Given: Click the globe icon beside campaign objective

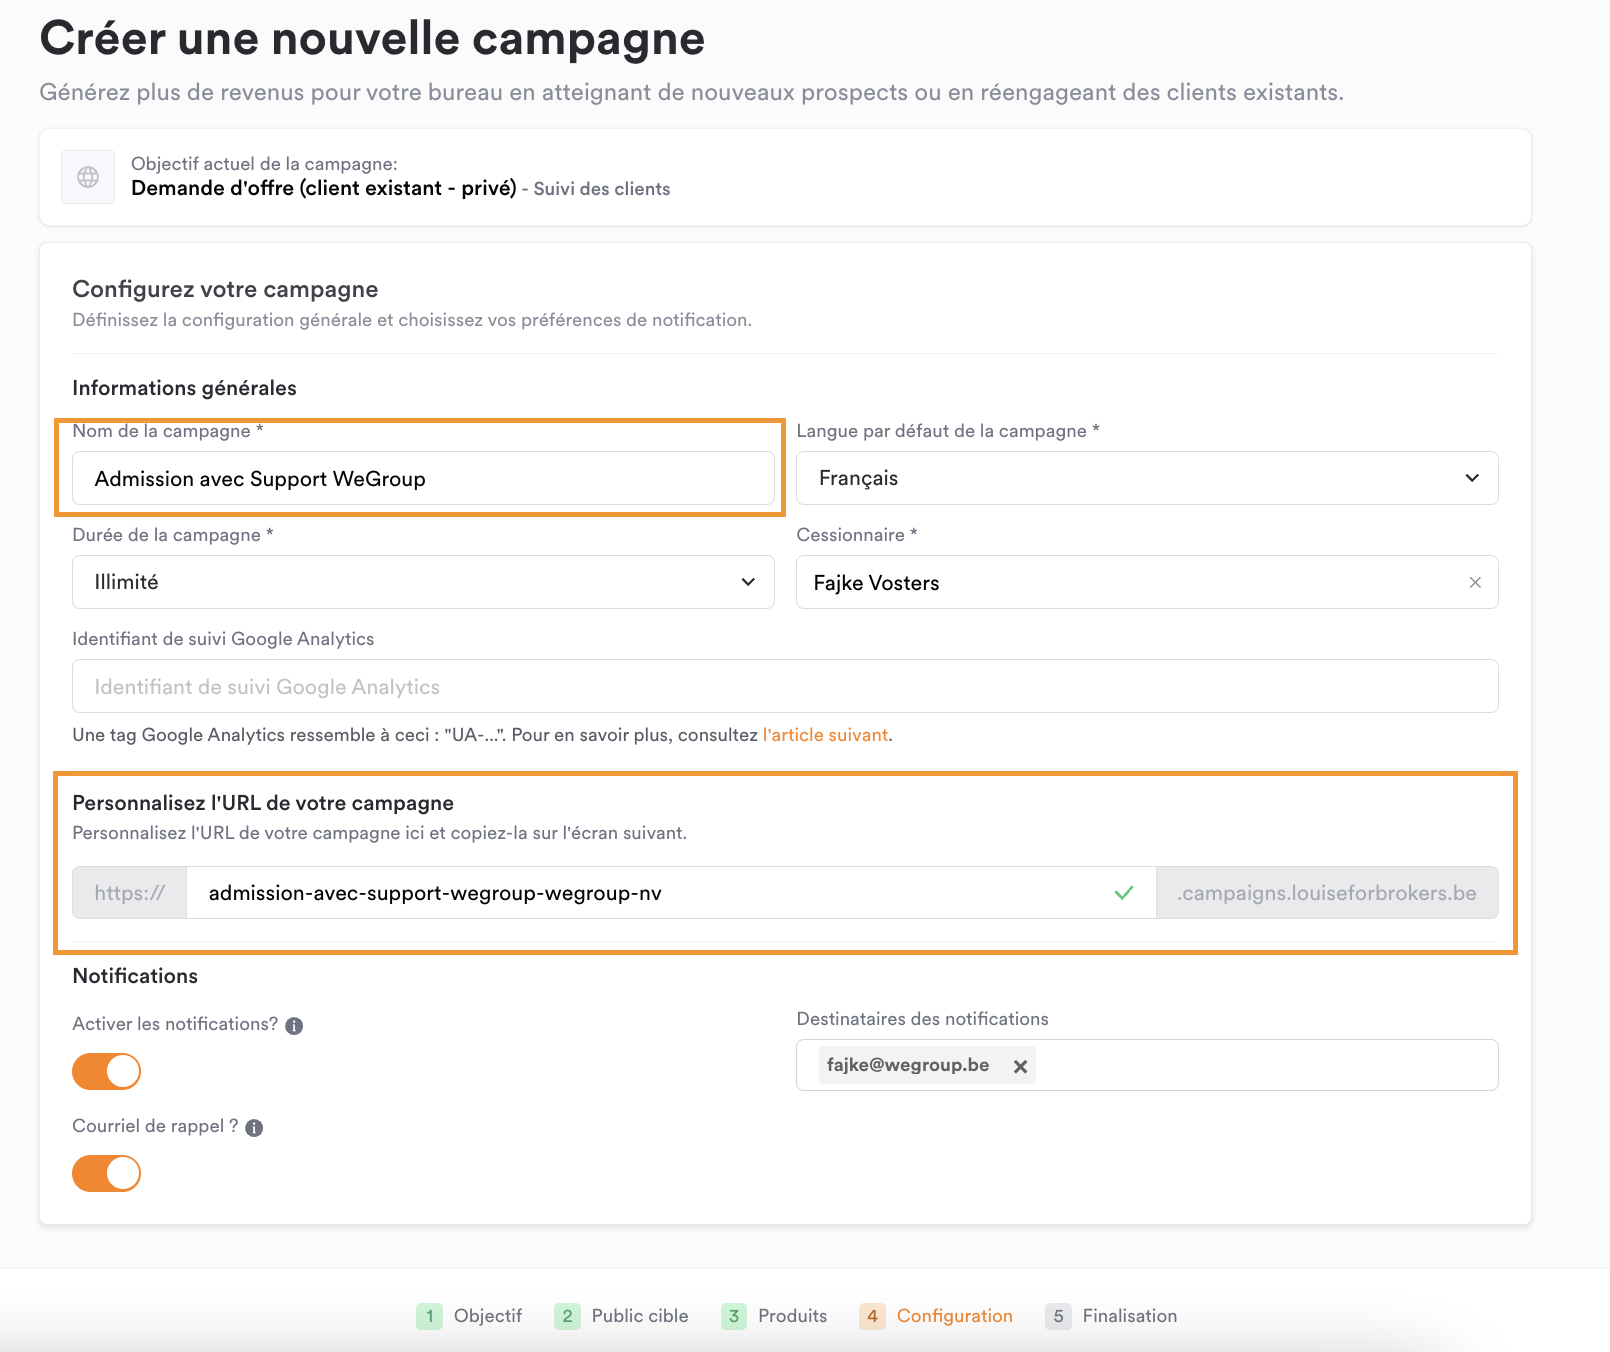Looking at the screenshot, I should click(x=88, y=177).
